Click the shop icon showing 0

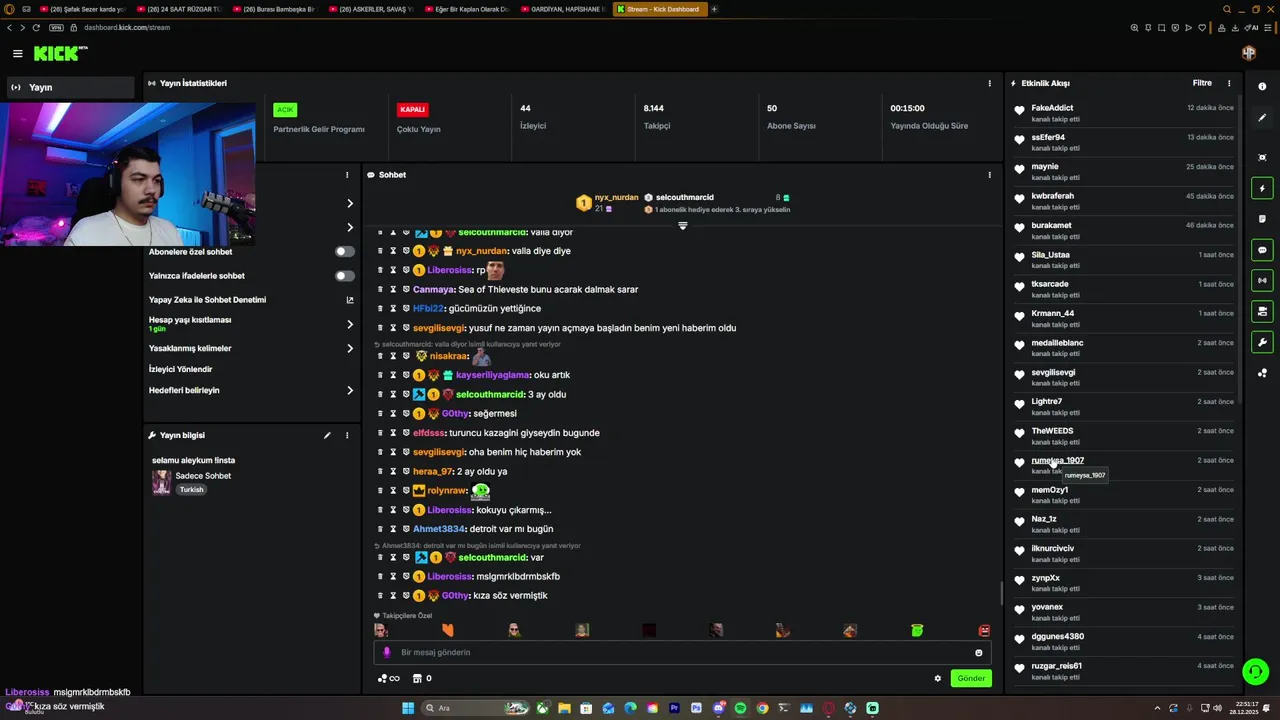422,678
